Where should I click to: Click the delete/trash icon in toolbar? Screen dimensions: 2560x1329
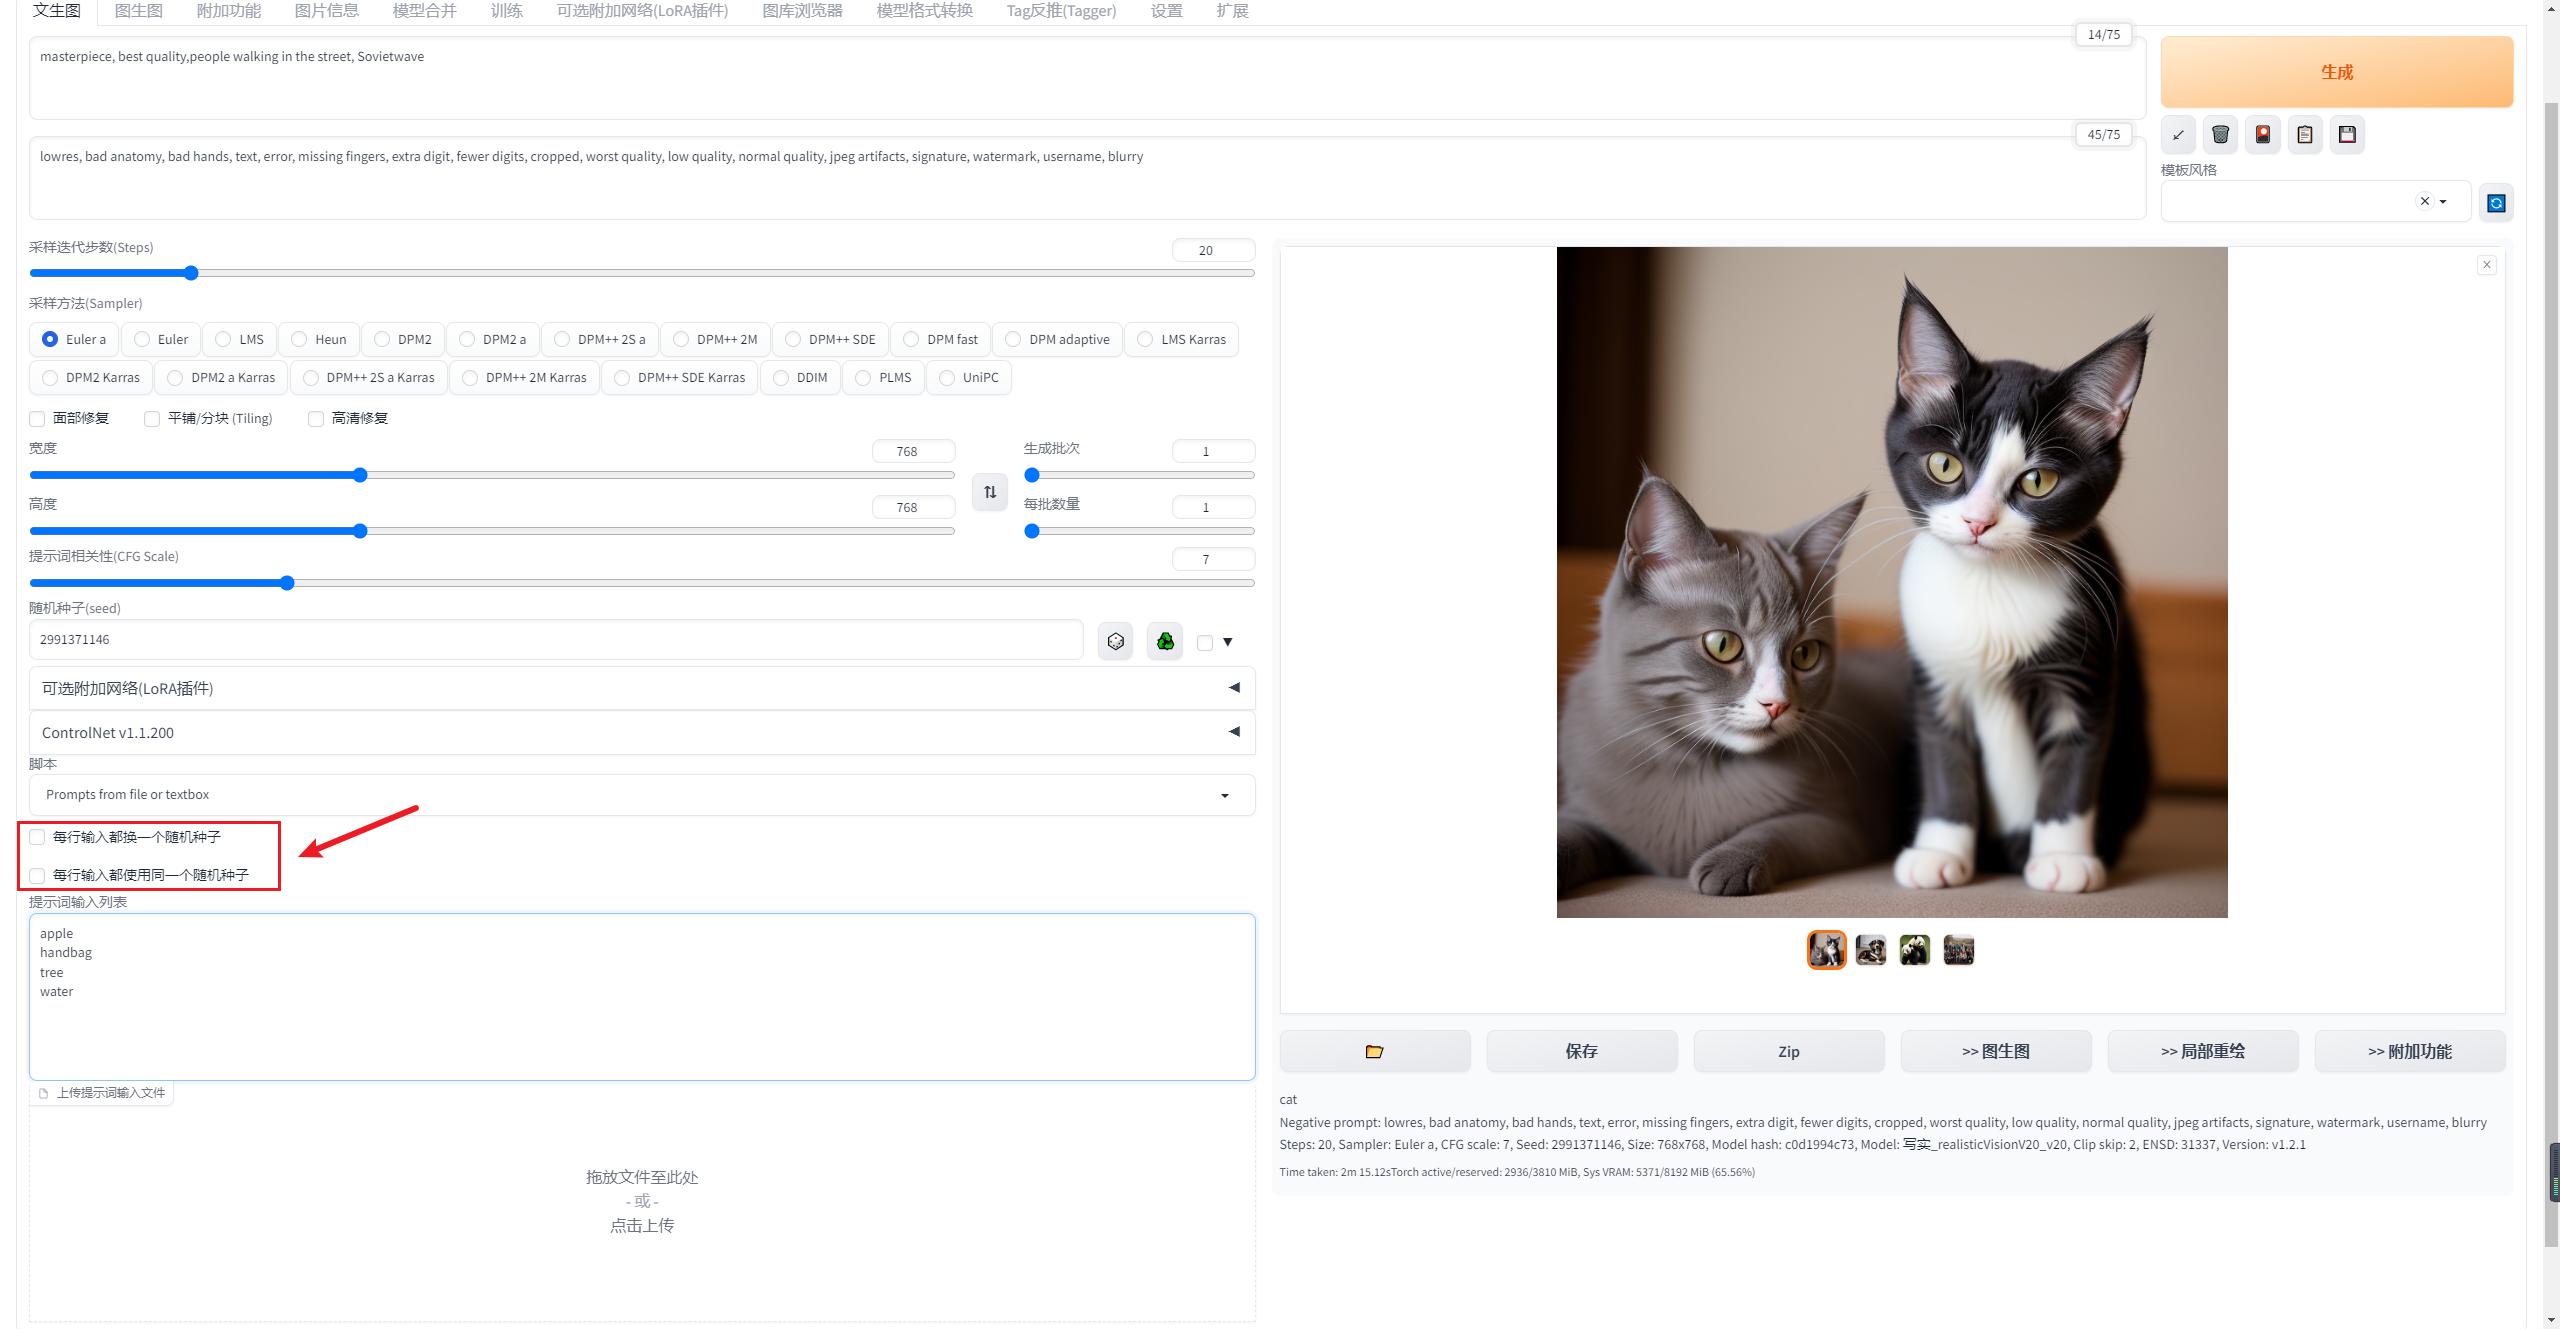[2220, 134]
